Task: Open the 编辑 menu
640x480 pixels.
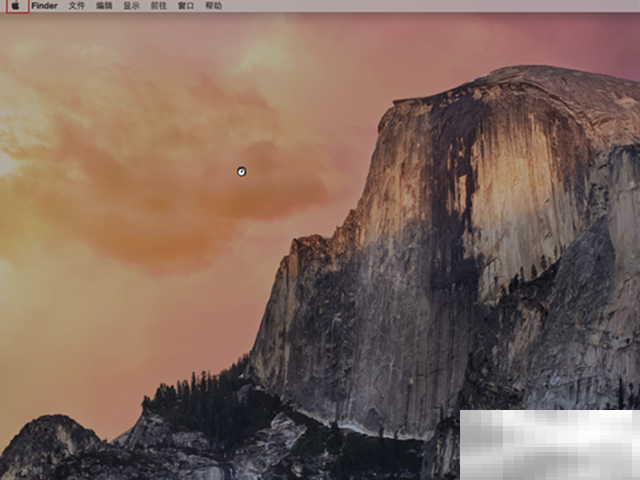Action: coord(104,6)
